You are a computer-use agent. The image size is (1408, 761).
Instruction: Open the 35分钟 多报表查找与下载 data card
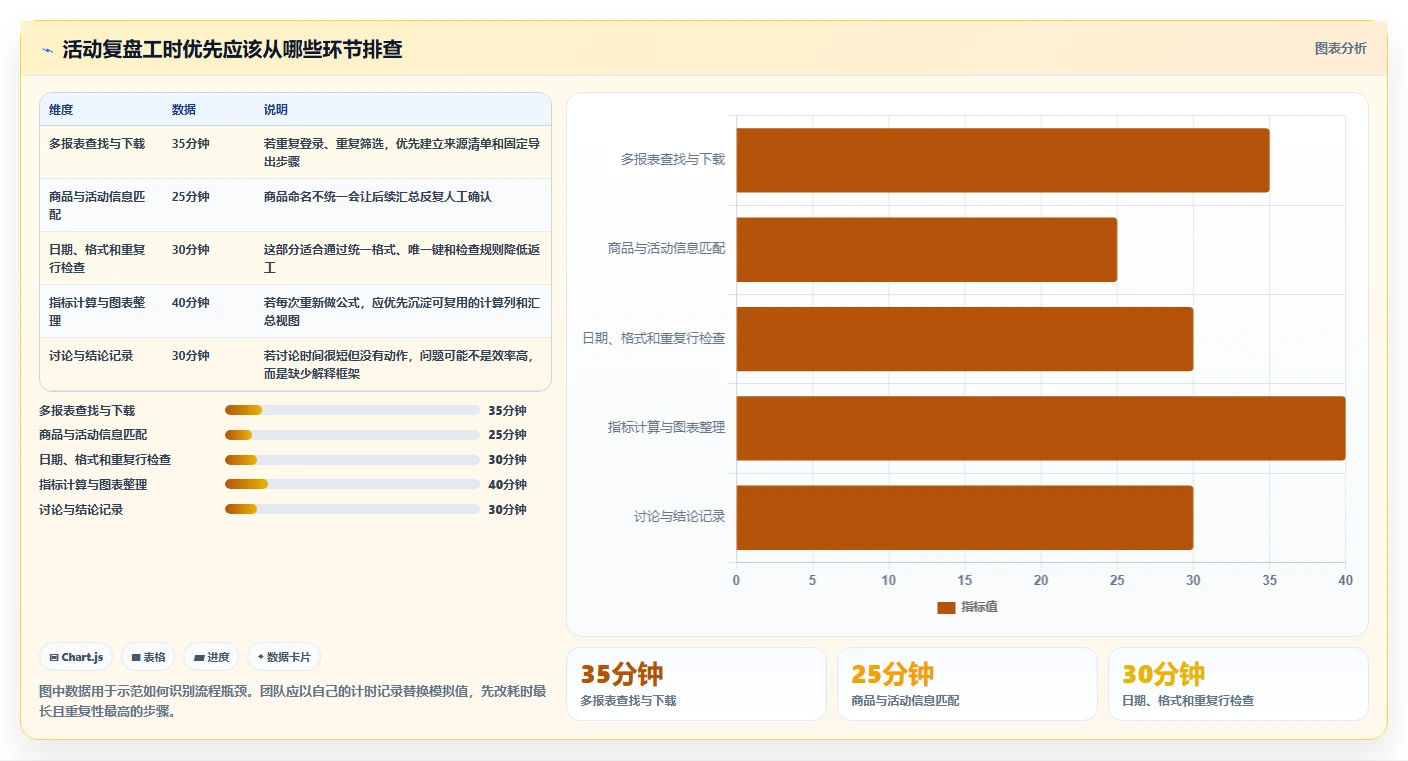[x=696, y=684]
